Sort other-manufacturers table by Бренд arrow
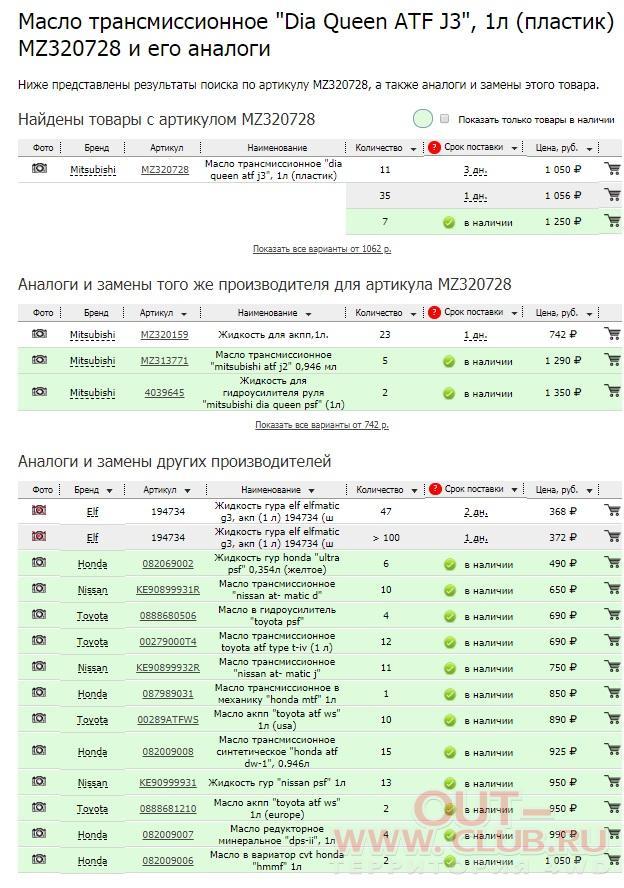The image size is (624, 888). (109, 490)
